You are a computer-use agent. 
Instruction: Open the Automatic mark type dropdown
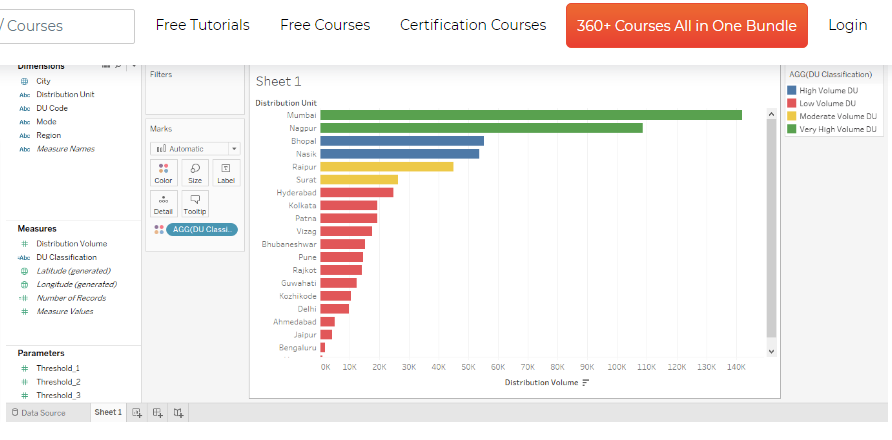(195, 149)
